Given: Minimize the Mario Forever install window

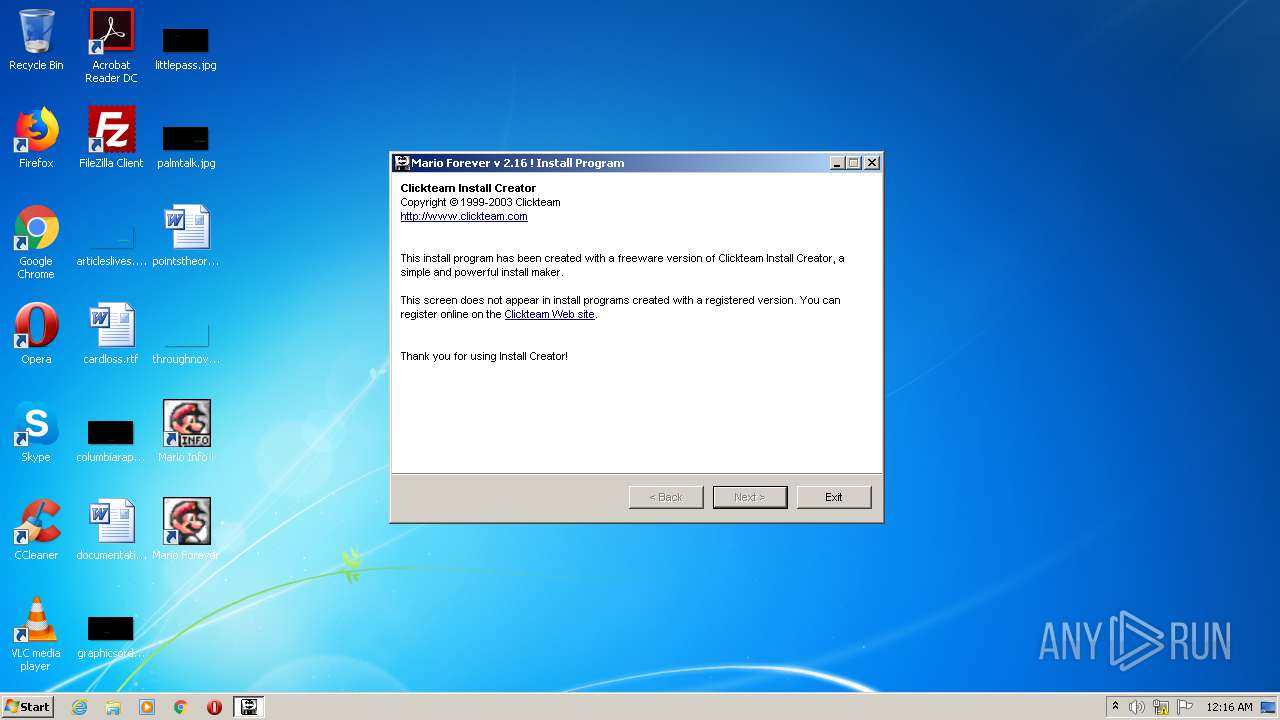Looking at the screenshot, I should (837, 163).
